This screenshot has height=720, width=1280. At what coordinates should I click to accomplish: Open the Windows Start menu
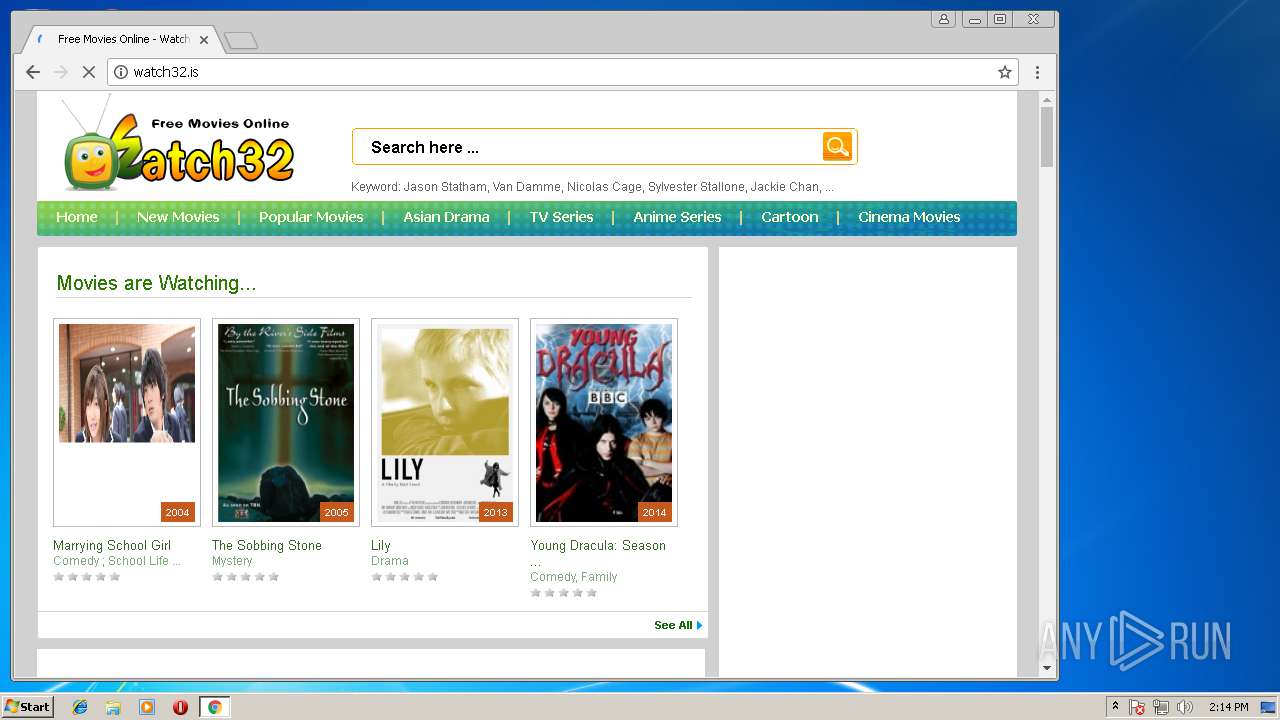pyautogui.click(x=27, y=707)
